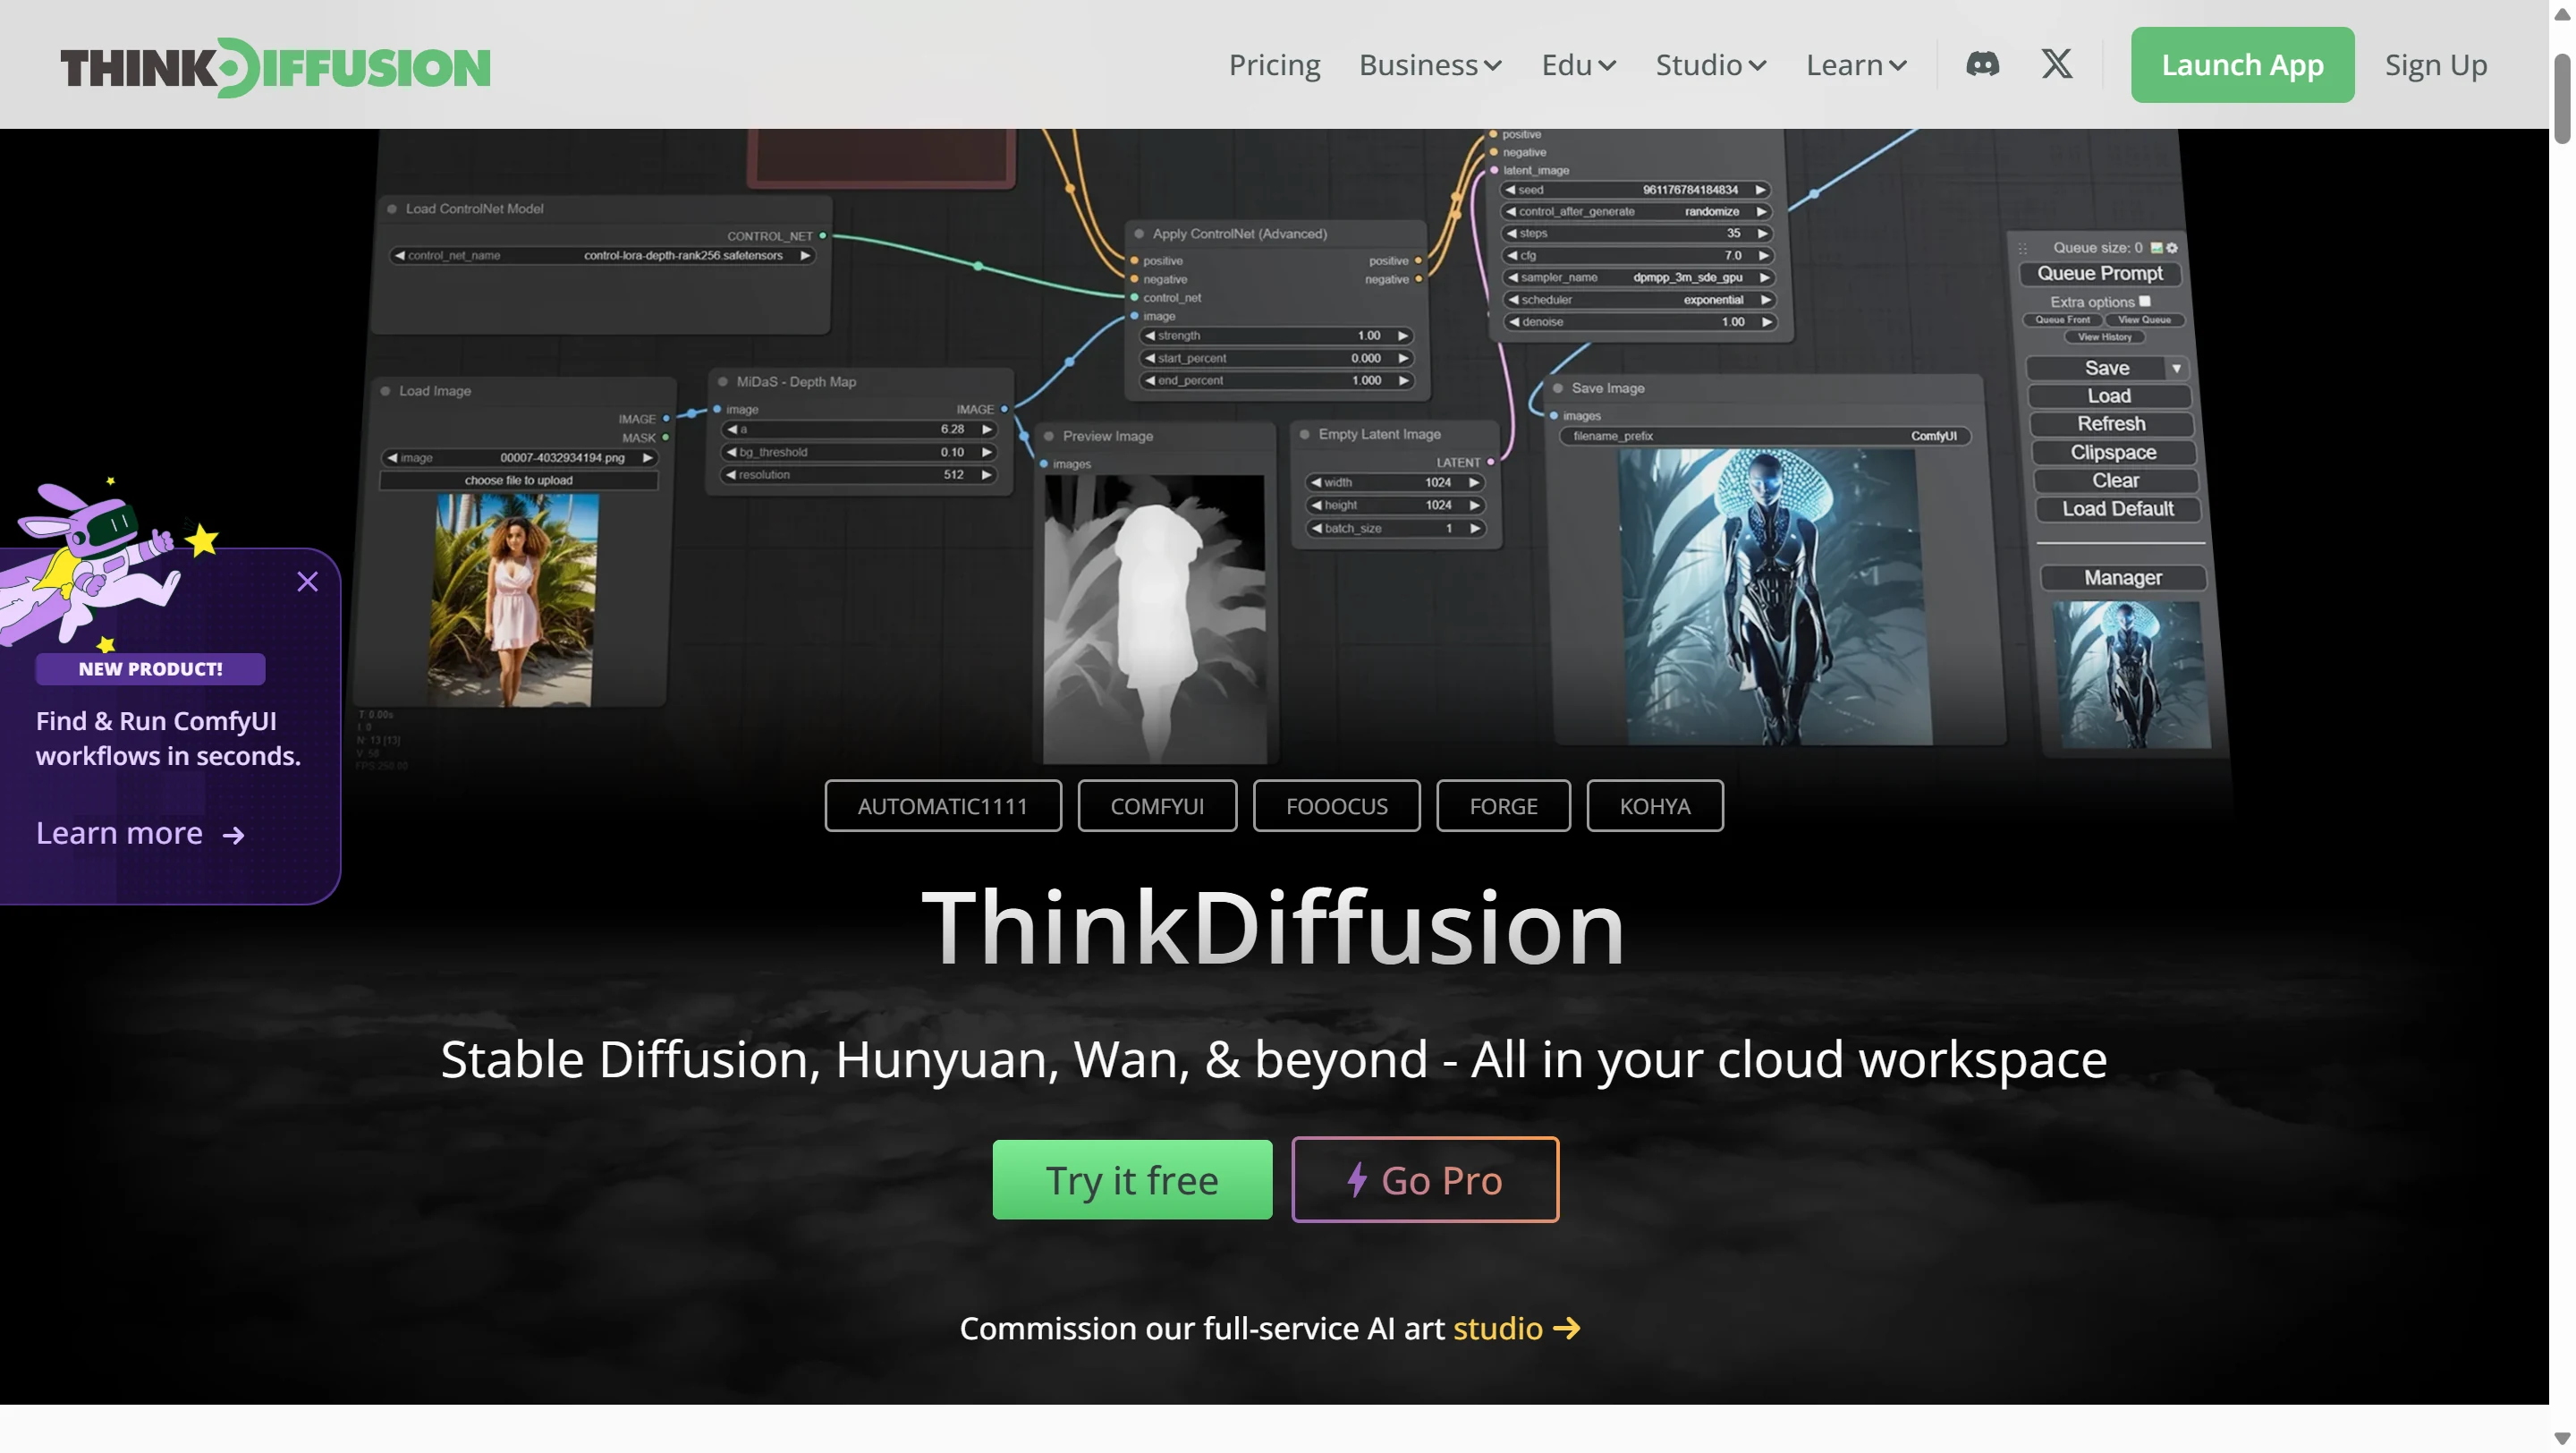Expand the Save button's dropdown arrow
The width and height of the screenshot is (2576, 1453).
click(x=2178, y=368)
